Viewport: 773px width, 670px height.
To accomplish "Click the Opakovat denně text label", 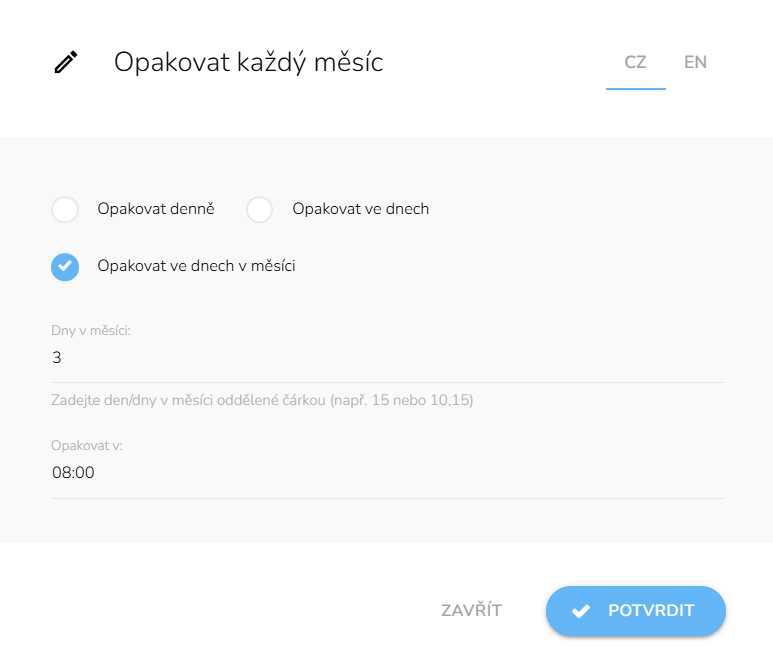I will point(156,209).
